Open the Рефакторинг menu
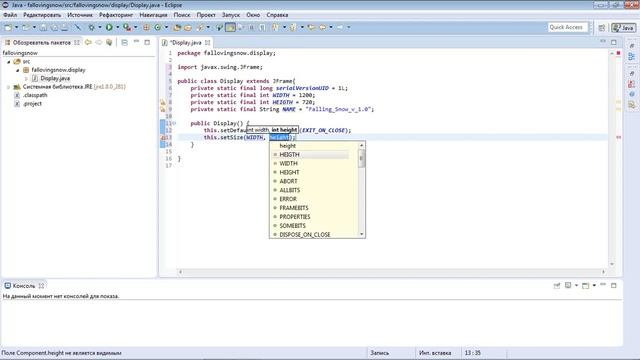This screenshot has height=360, width=640. (116, 15)
